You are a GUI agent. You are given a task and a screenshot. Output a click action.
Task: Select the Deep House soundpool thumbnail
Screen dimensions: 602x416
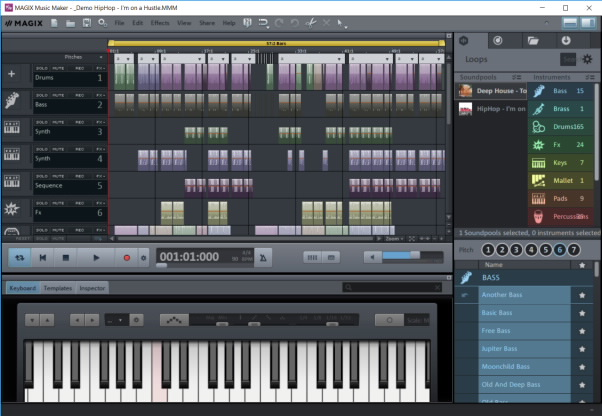(x=465, y=91)
